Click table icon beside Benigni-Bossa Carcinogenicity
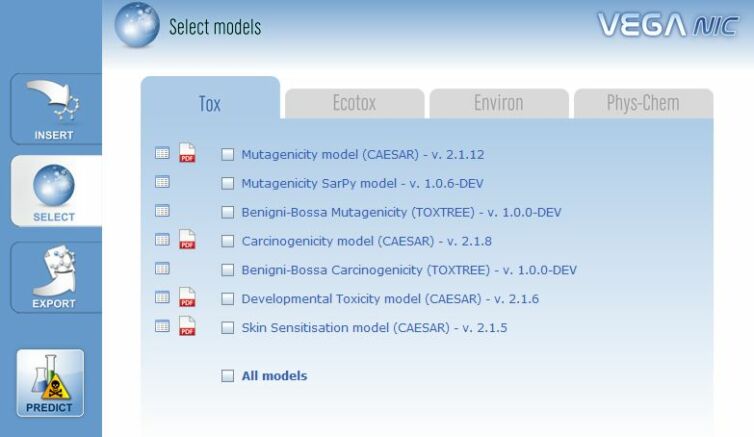Viewport: 754px width, 437px height. pos(162,269)
